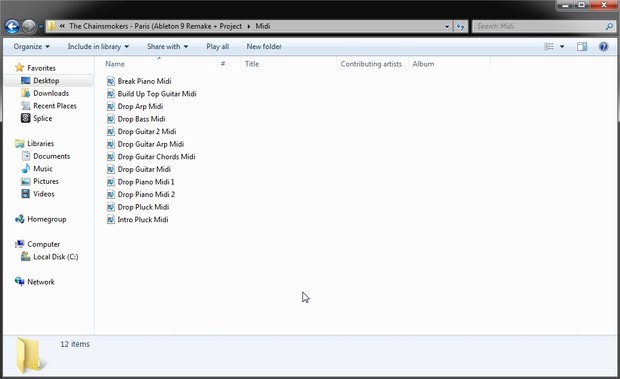The image size is (620, 379).
Task: Open the view options dropdown arrow
Action: (562, 47)
